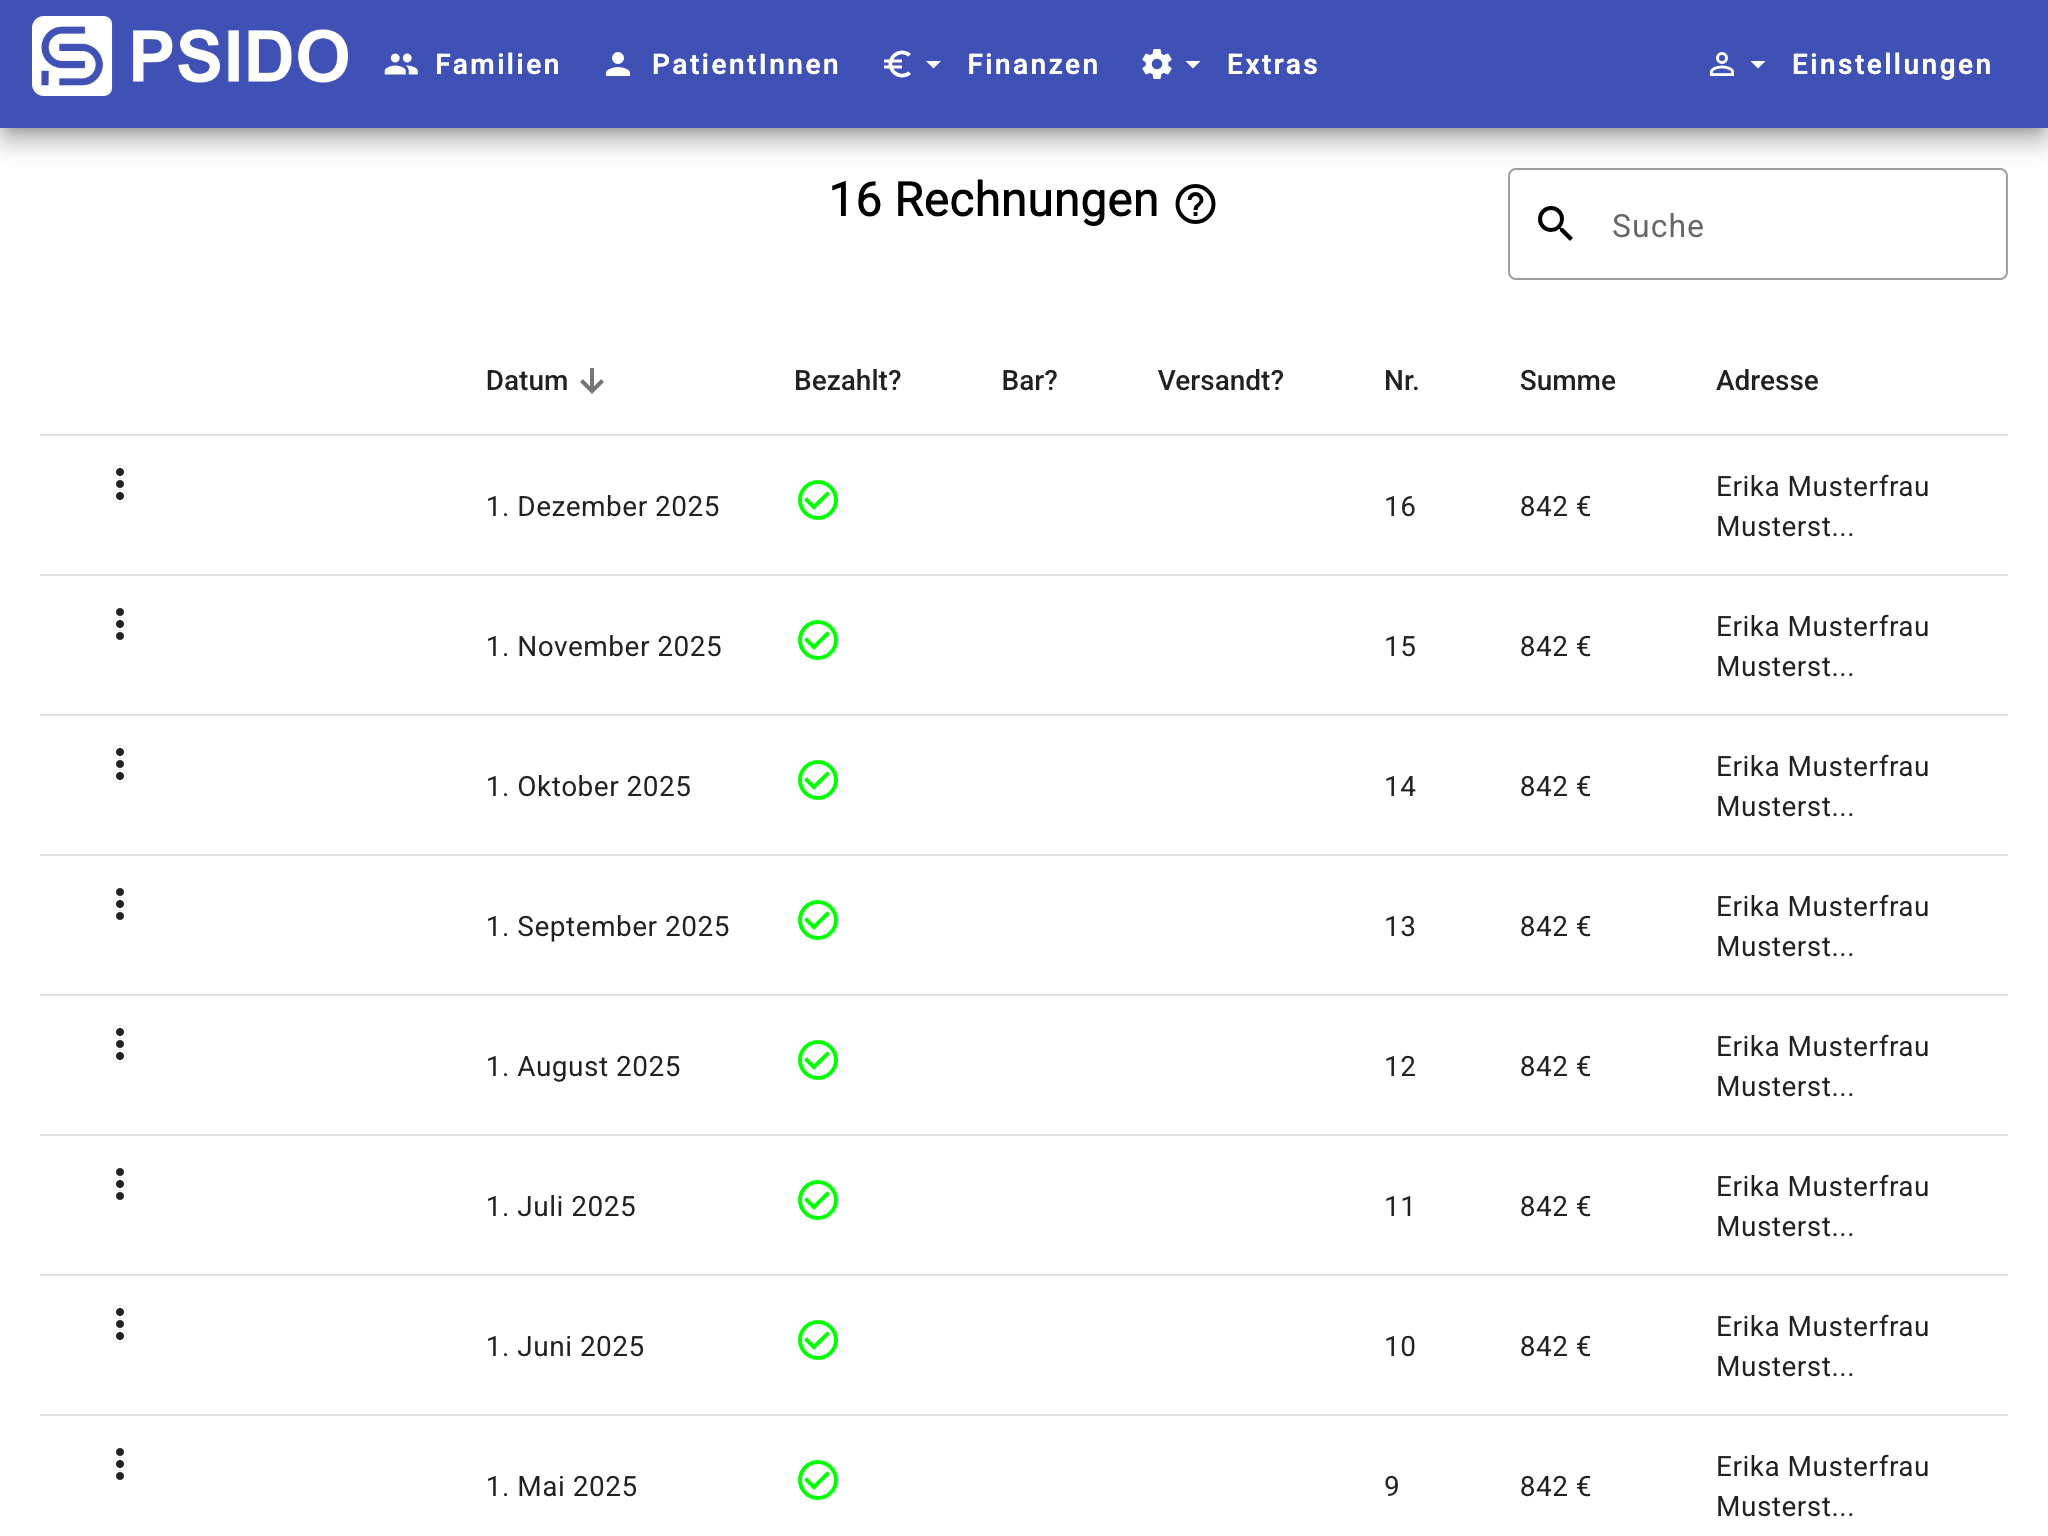Image resolution: width=2048 pixels, height=1536 pixels.
Task: Select date 1. Juni 2025
Action: click(x=565, y=1346)
